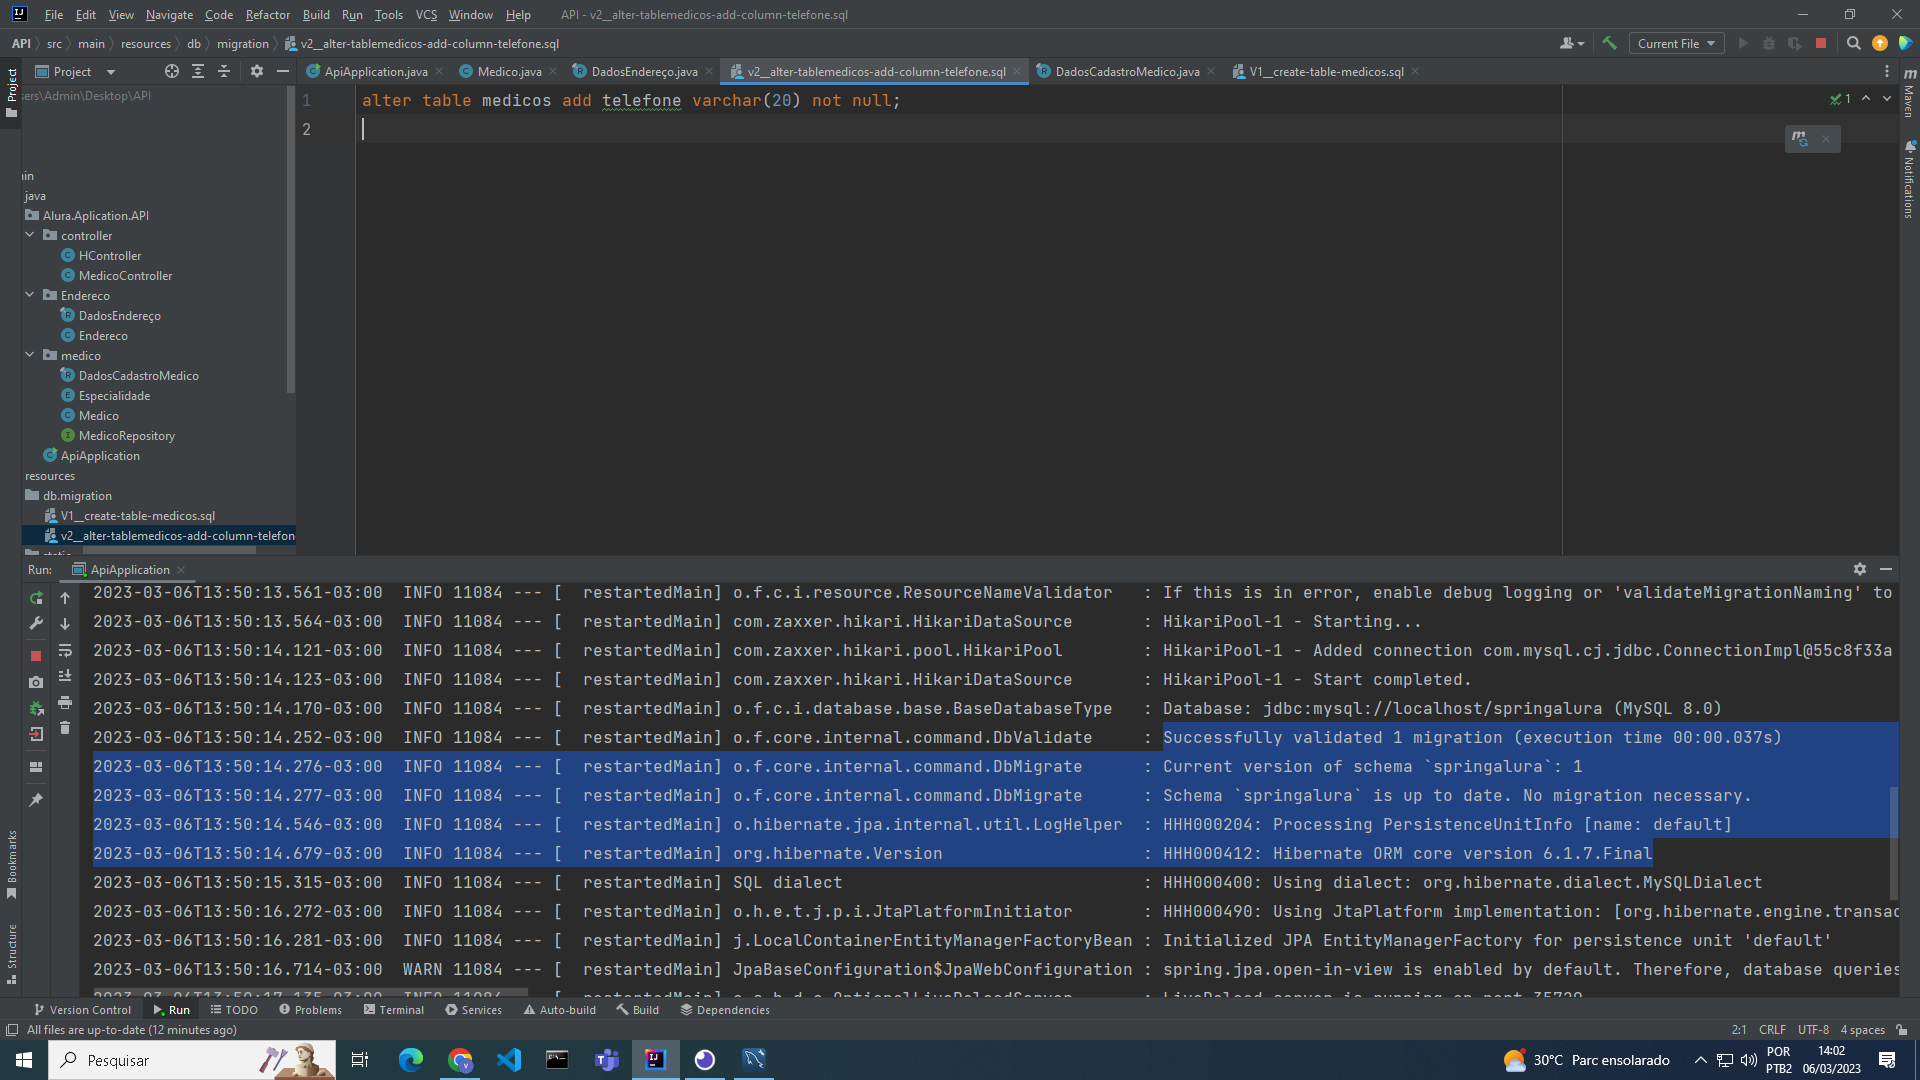Collapse all items in the Project tree
1920x1080 pixels.
(224, 71)
